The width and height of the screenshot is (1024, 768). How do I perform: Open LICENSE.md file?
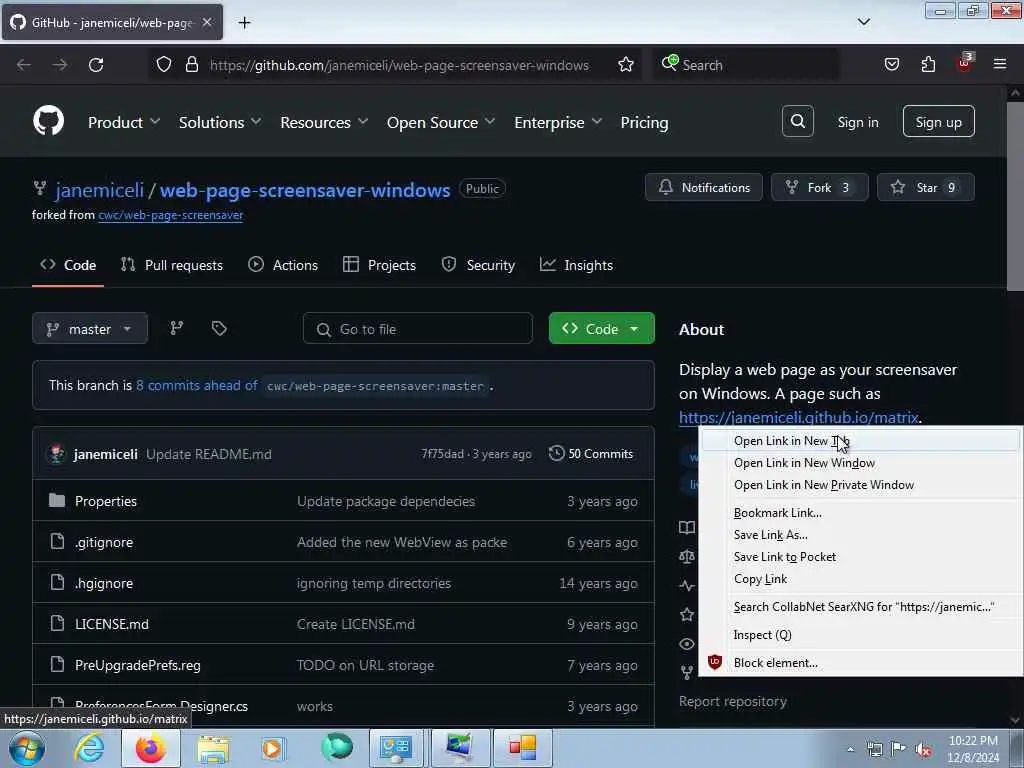point(112,624)
